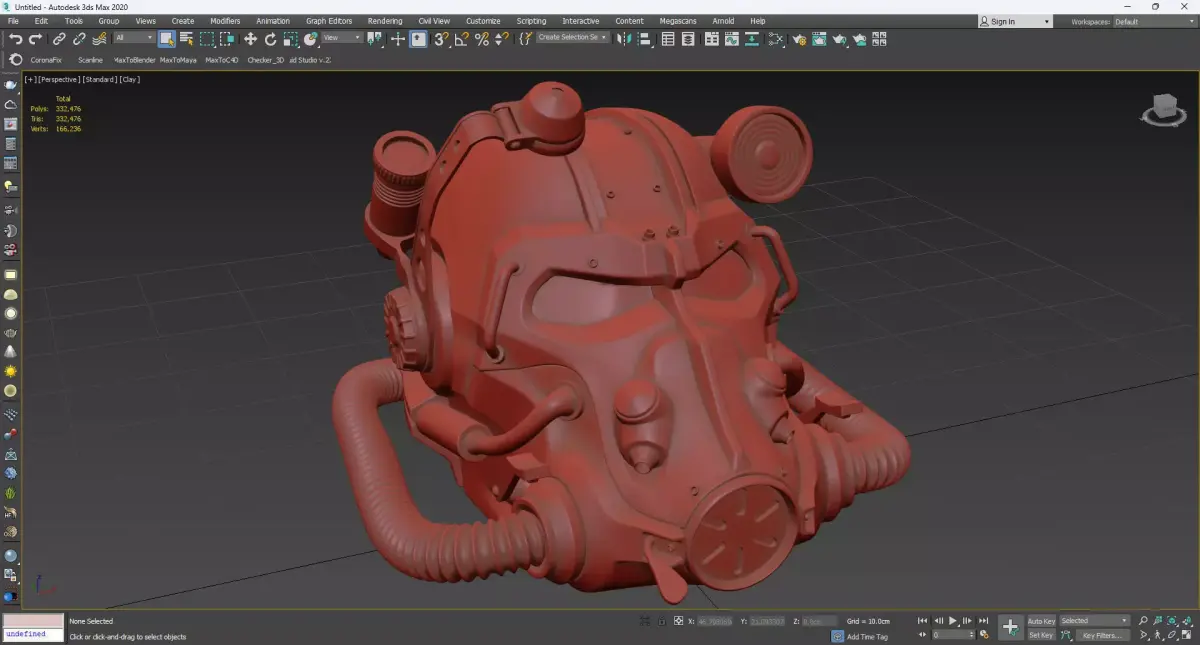
Task: Click viewport Standard shading label
Action: (99, 80)
